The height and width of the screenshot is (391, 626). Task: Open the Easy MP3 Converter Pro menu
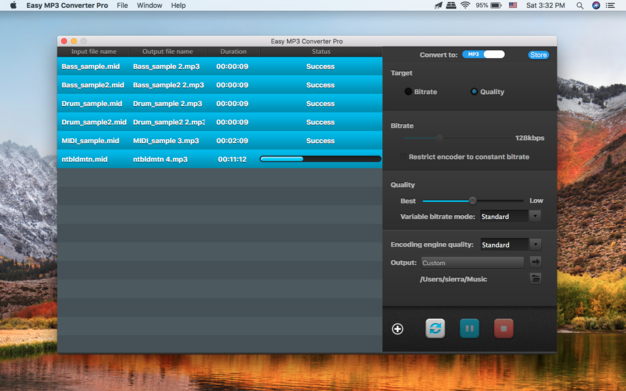pos(67,5)
